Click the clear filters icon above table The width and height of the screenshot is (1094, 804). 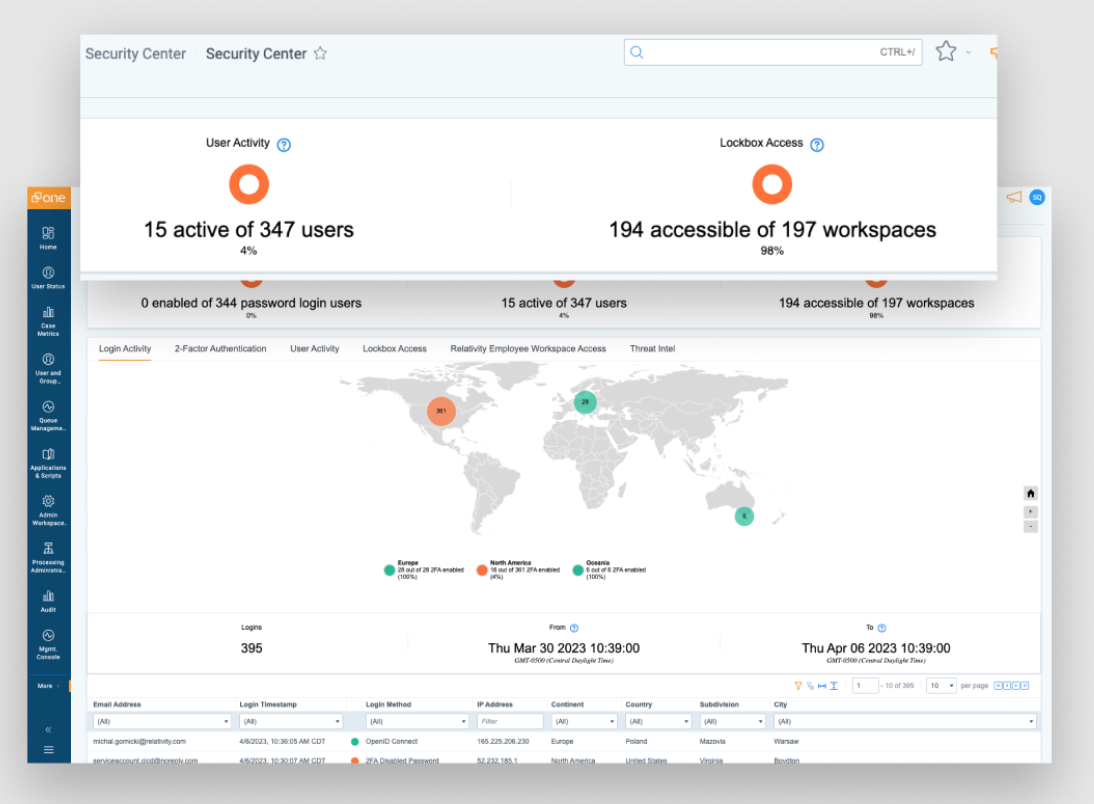point(810,686)
